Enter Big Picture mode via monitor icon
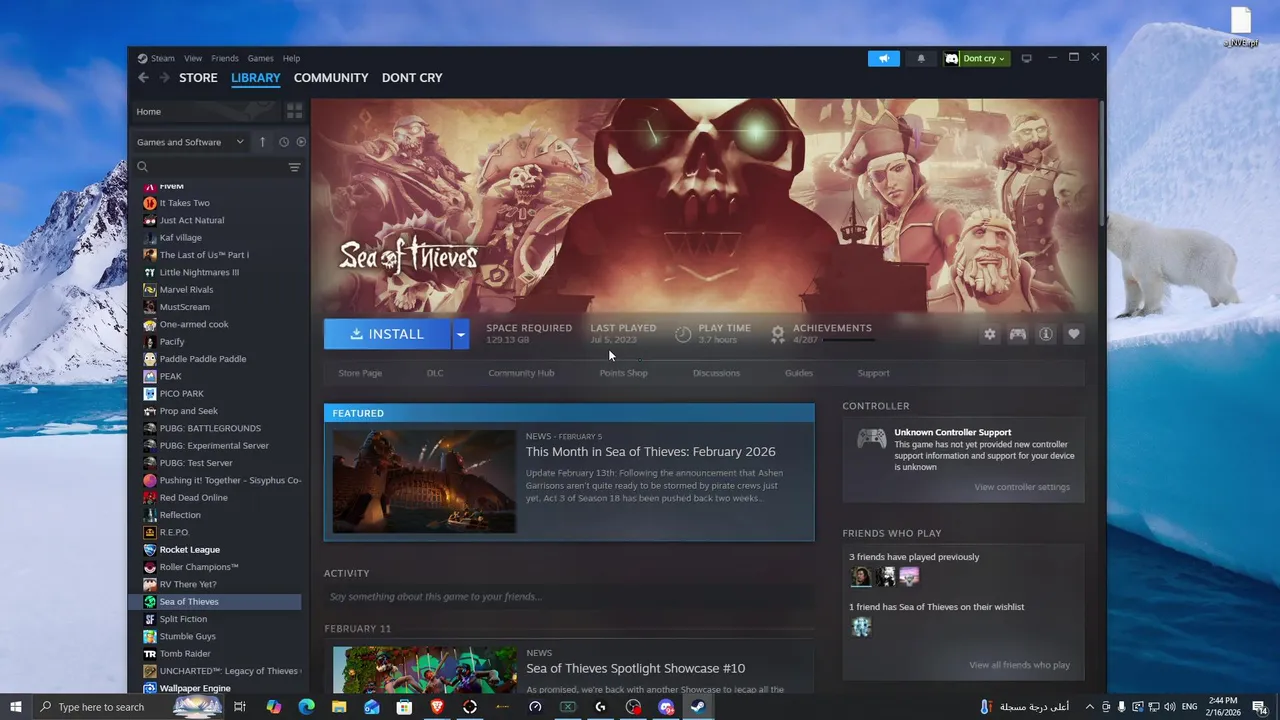This screenshot has height=720, width=1280. click(x=1026, y=58)
